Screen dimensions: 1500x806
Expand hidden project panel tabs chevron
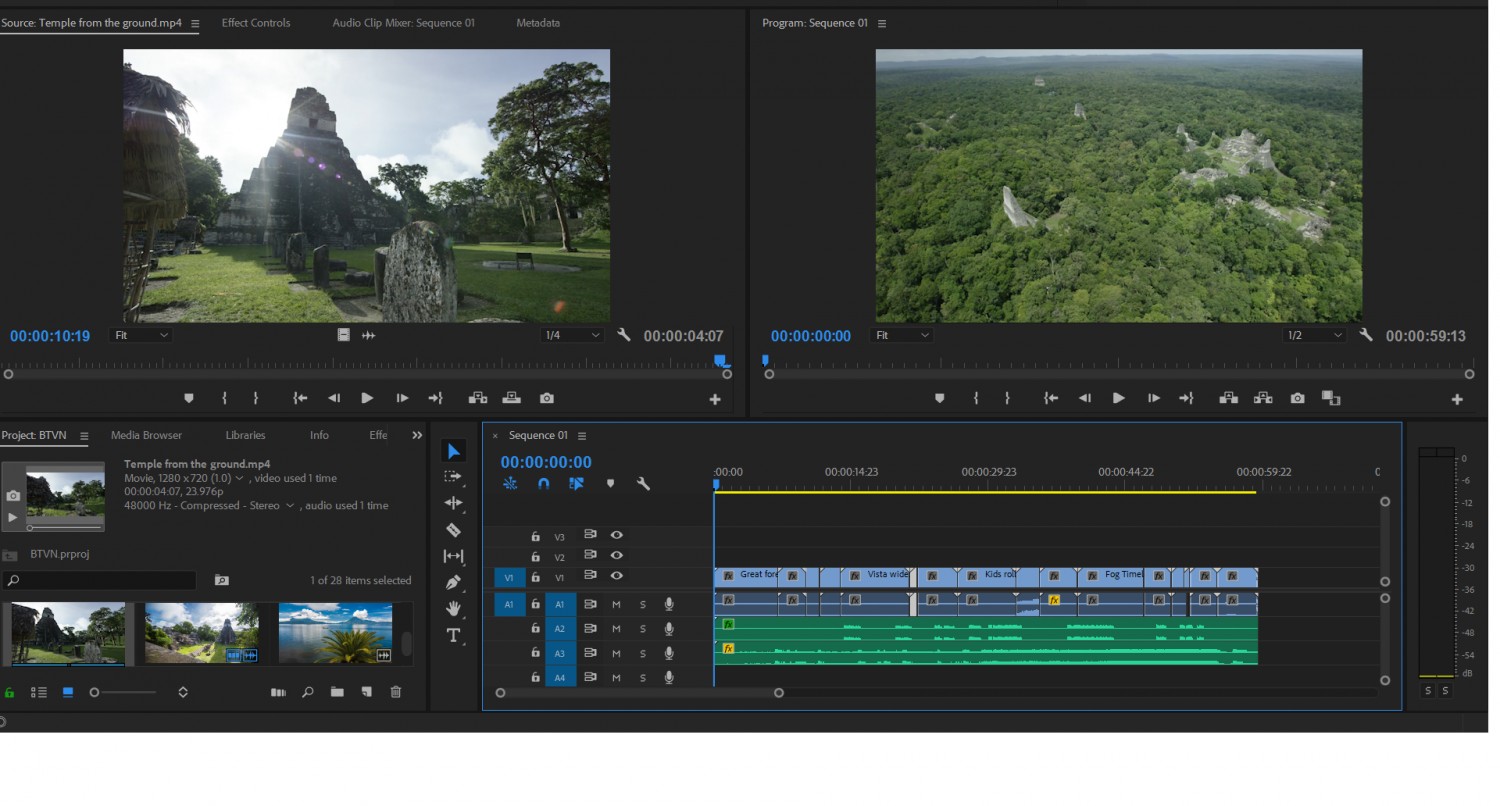click(x=417, y=435)
